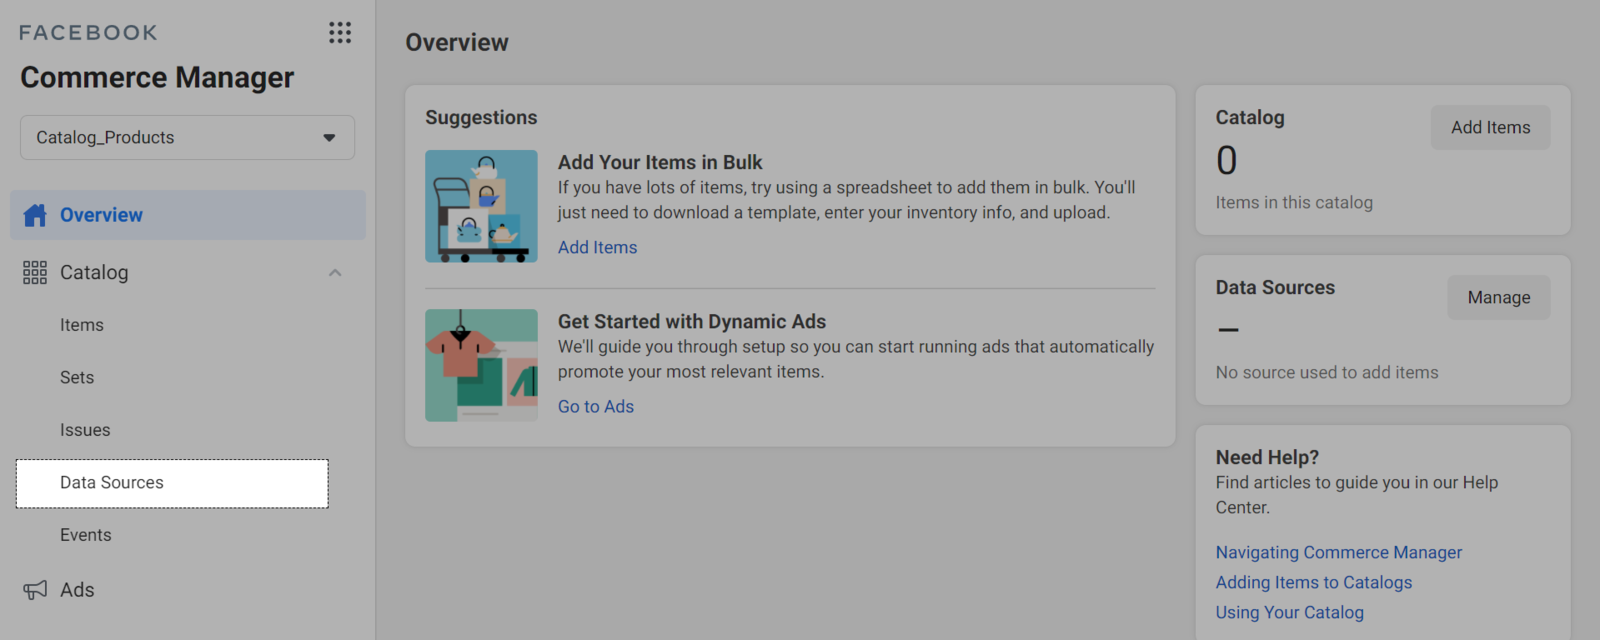Click the Overview house icon
The image size is (1600, 640).
click(x=35, y=215)
